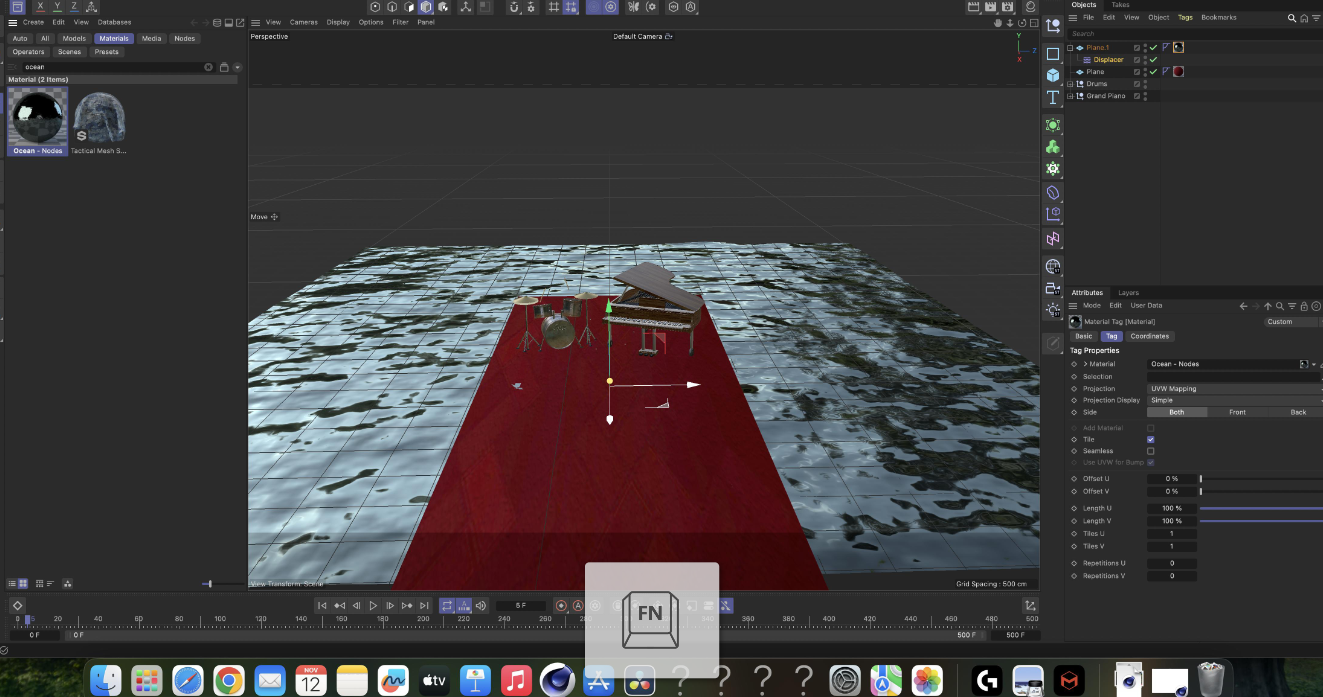This screenshot has width=1323, height=697.
Task: Toggle Displacer enable checkmark
Action: 1154,60
